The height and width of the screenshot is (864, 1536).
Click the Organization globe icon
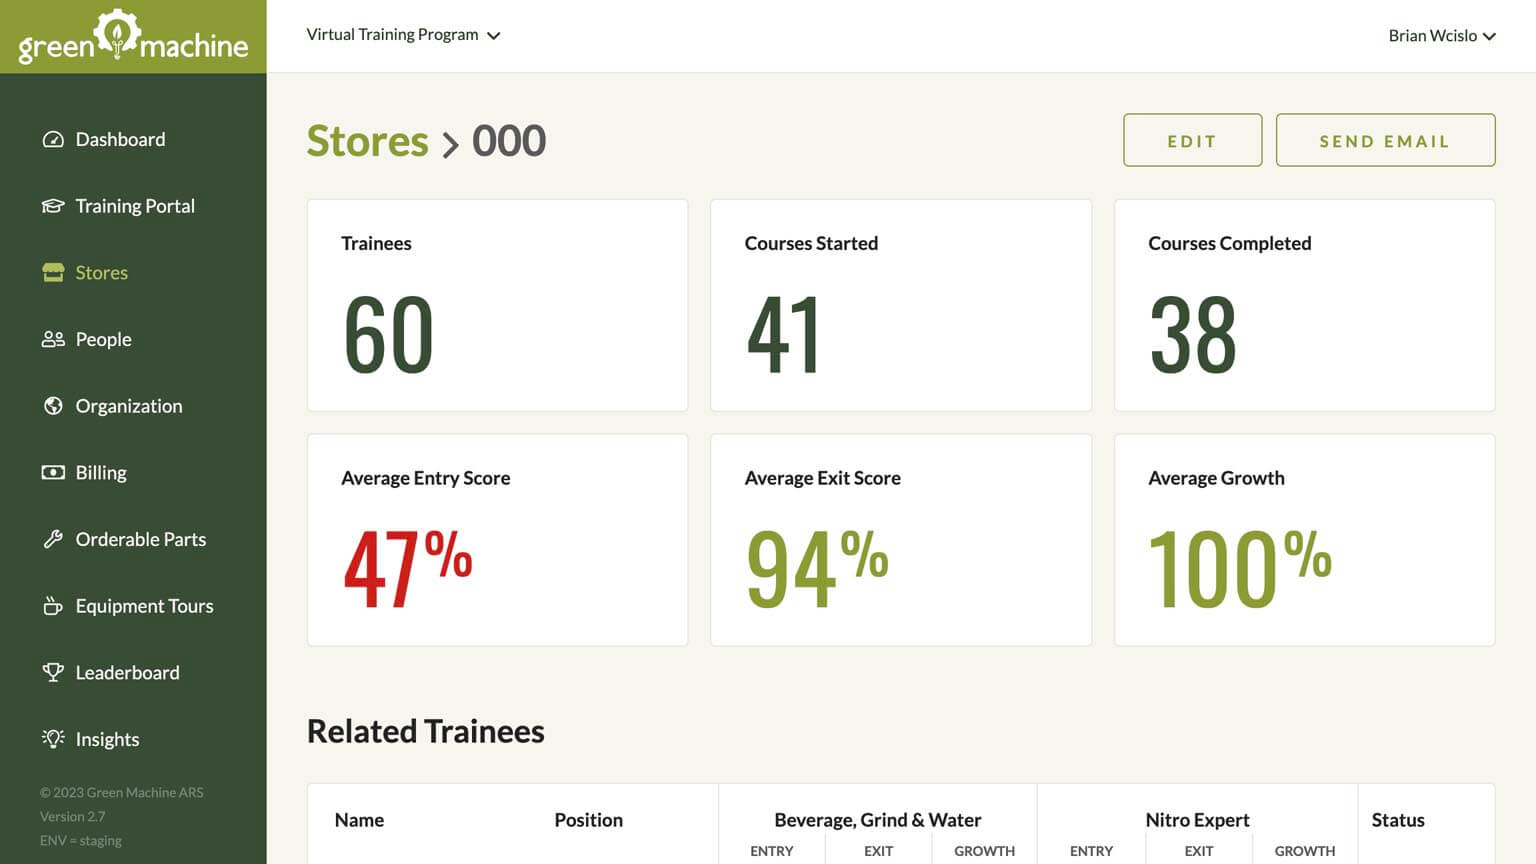53,406
